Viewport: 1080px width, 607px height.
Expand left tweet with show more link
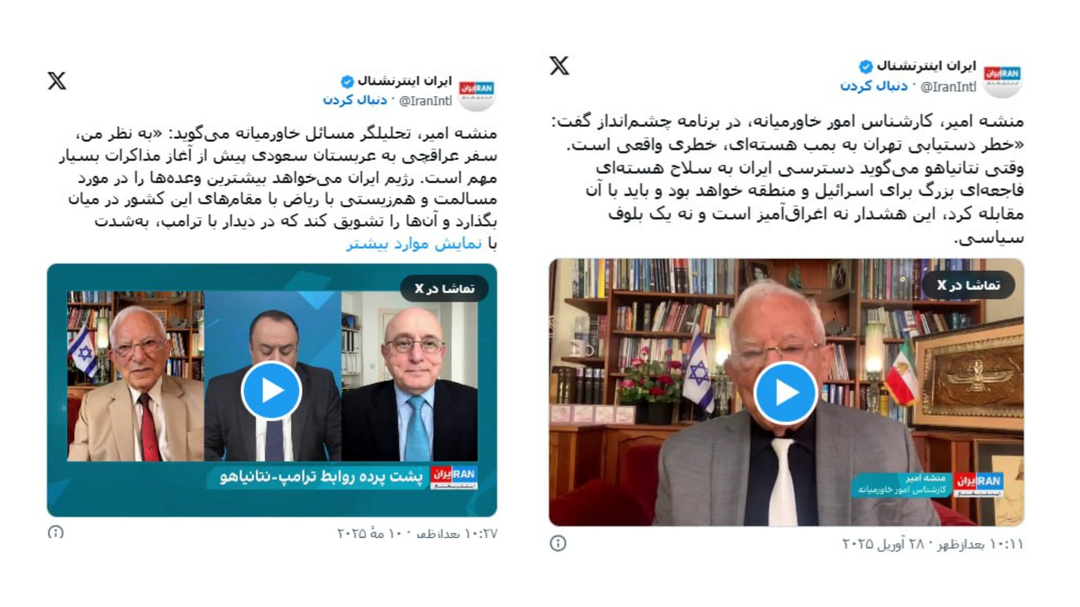pyautogui.click(x=414, y=245)
